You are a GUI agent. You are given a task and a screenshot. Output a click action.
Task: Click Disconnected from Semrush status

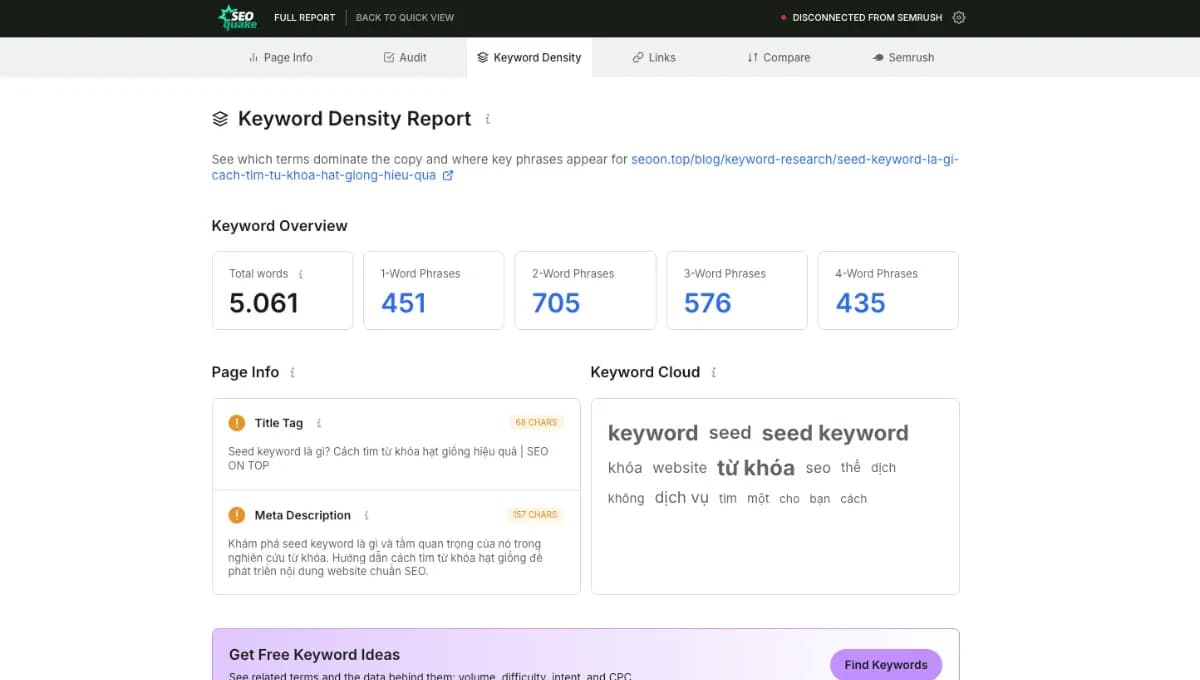point(862,18)
